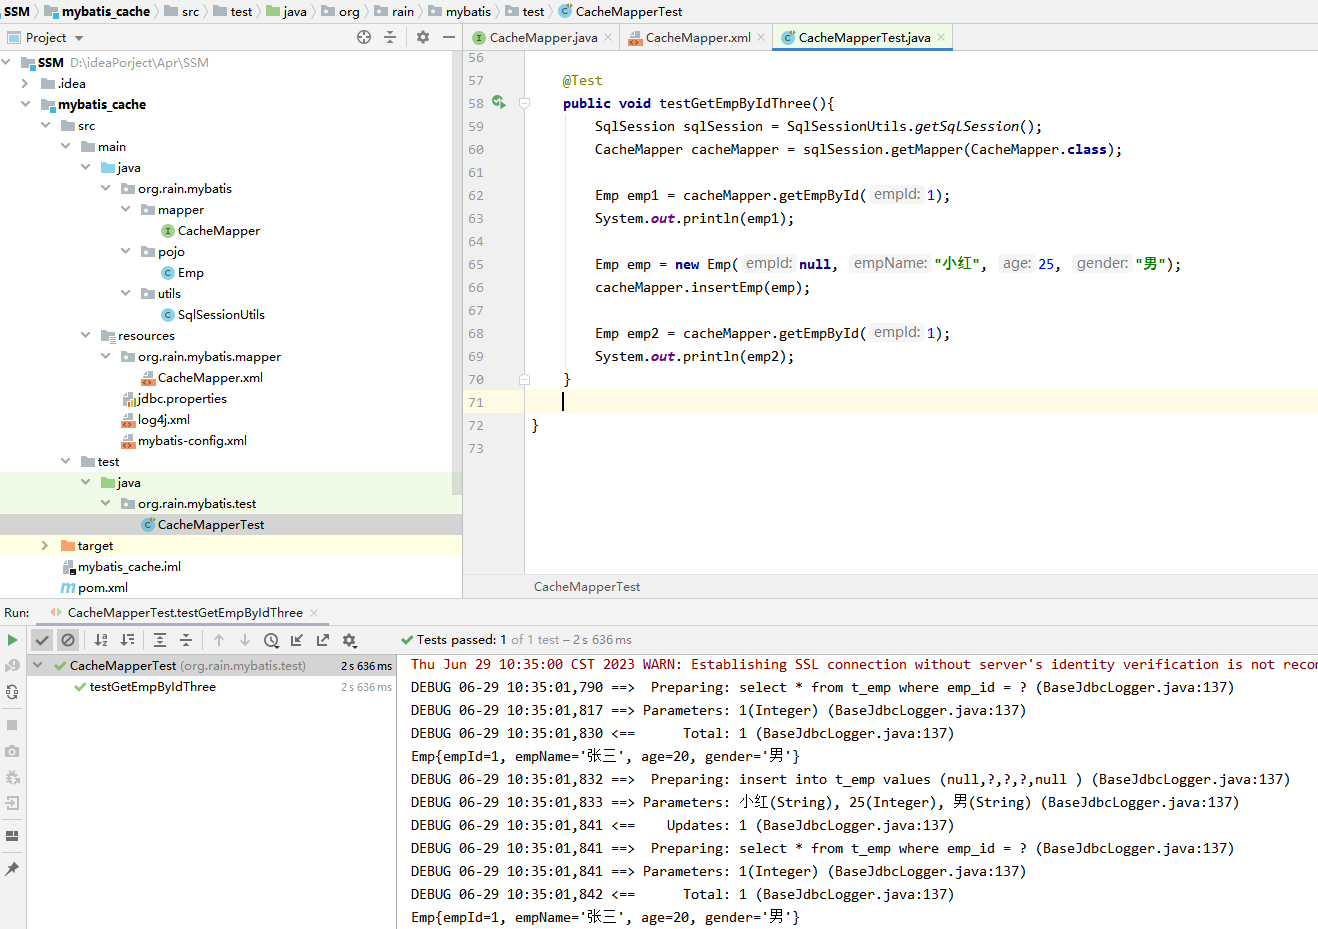This screenshot has height=929, width=1318.
Task: Close the CacheMapper.java tab
Action: coord(608,38)
